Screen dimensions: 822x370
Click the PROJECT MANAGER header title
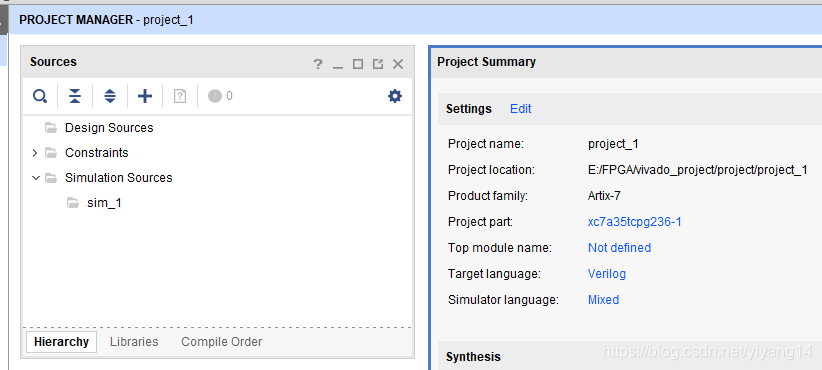point(76,20)
